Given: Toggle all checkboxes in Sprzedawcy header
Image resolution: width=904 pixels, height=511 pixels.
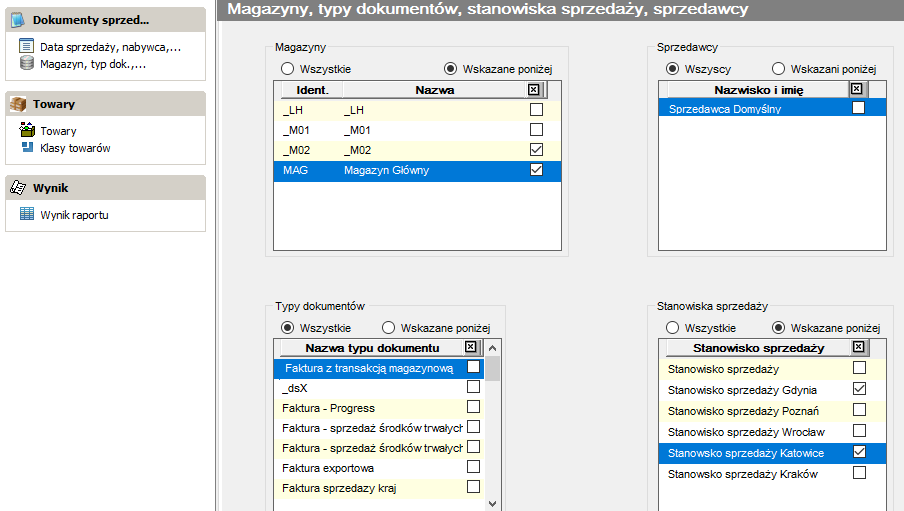Looking at the screenshot, I should point(857,89).
